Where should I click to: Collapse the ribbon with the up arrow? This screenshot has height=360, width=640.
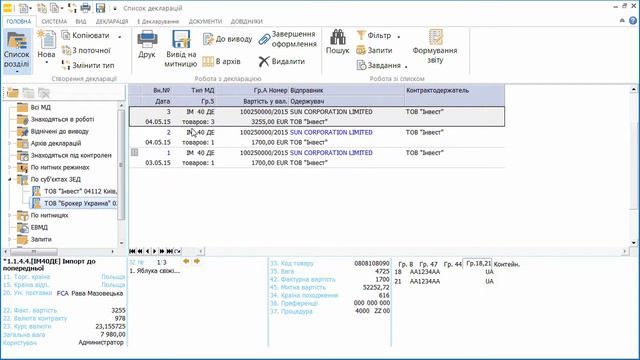coord(622,20)
